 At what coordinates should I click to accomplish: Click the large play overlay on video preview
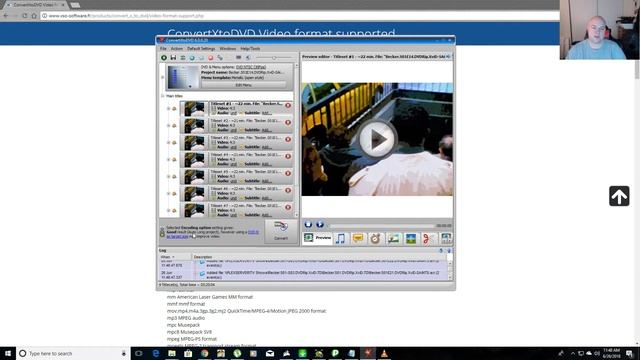coord(377,139)
